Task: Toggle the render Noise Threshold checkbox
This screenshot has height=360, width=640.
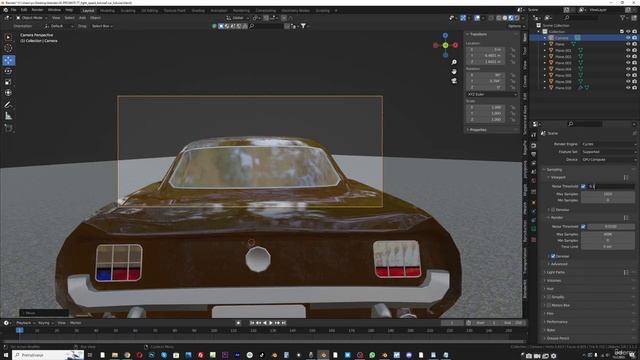Action: (583, 227)
